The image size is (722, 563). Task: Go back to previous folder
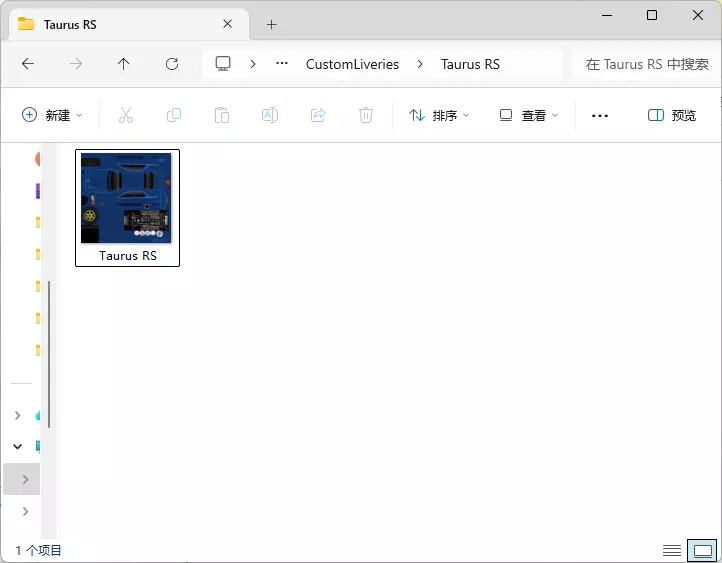28,64
